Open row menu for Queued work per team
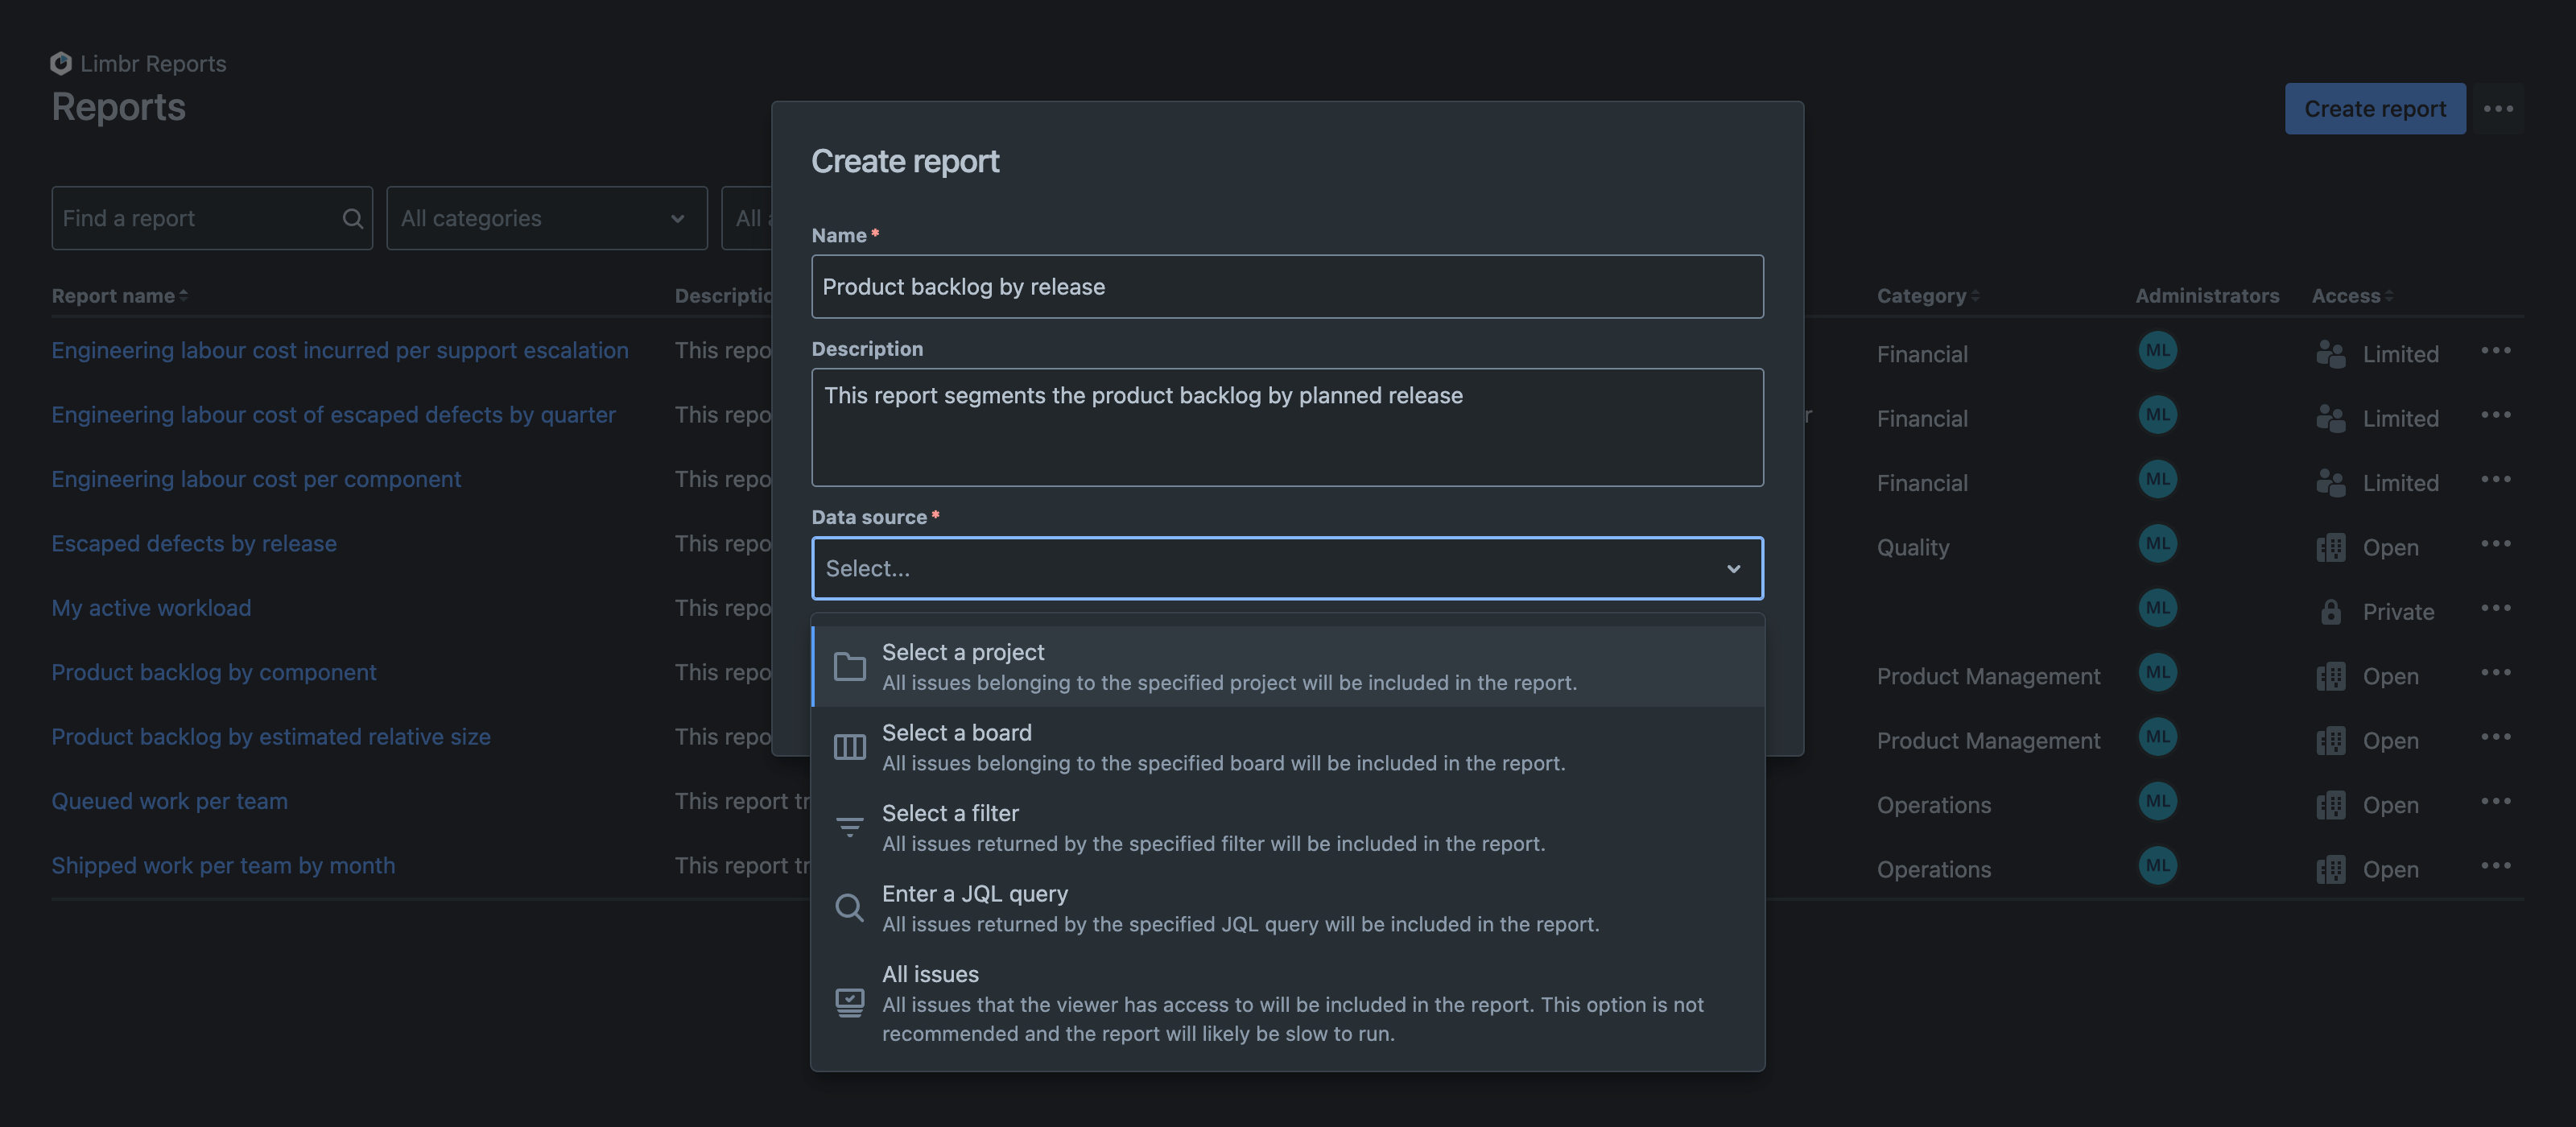The height and width of the screenshot is (1127, 2576). pos(2496,801)
